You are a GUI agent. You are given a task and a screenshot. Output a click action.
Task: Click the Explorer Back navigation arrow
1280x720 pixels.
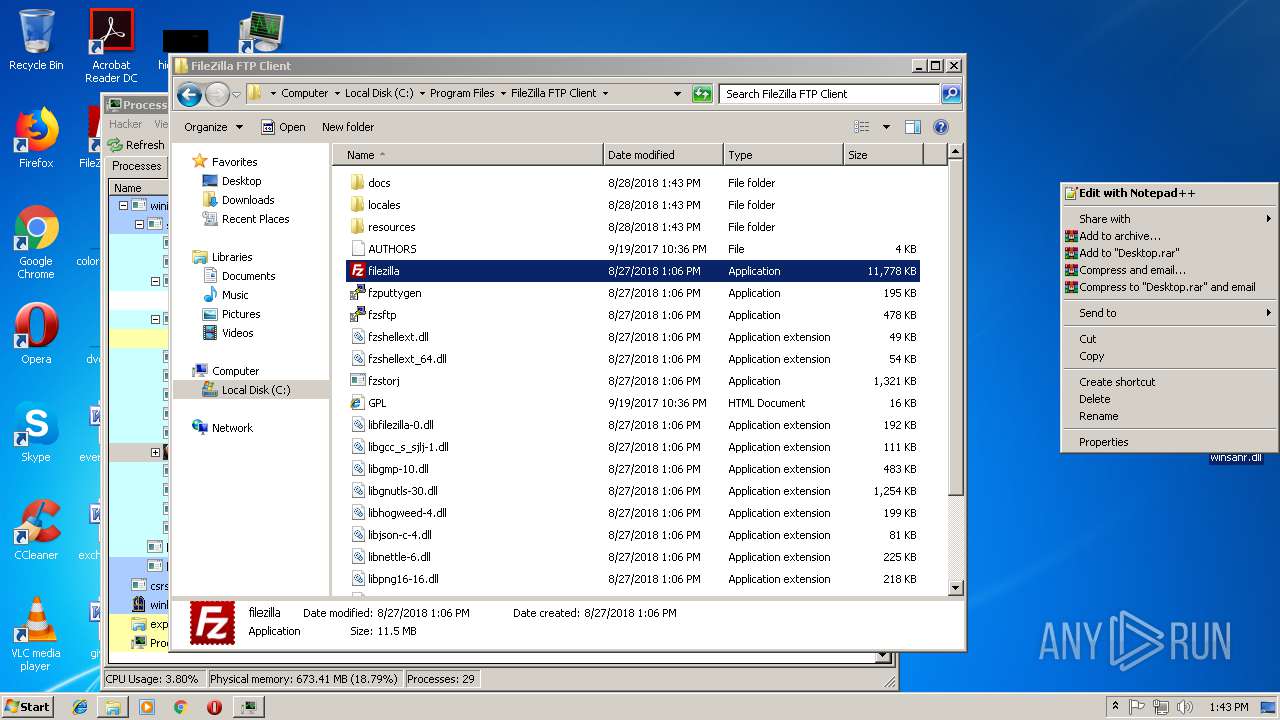(x=189, y=94)
